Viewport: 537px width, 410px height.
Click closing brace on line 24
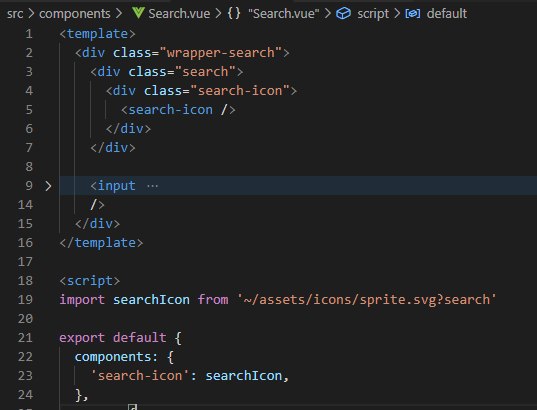[x=78, y=395]
